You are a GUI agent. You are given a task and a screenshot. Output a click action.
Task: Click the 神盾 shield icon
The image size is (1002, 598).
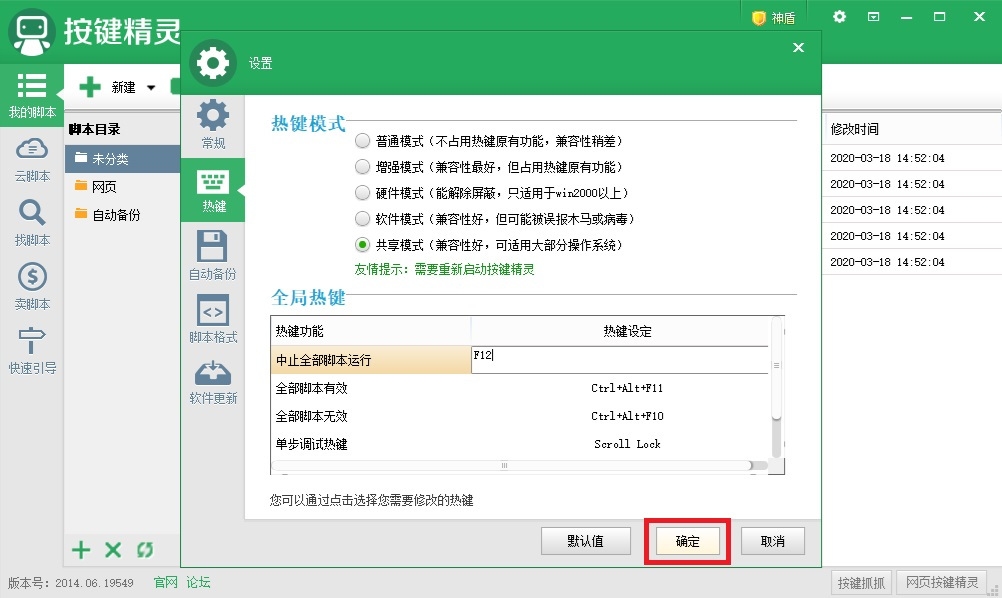pyautogui.click(x=759, y=17)
